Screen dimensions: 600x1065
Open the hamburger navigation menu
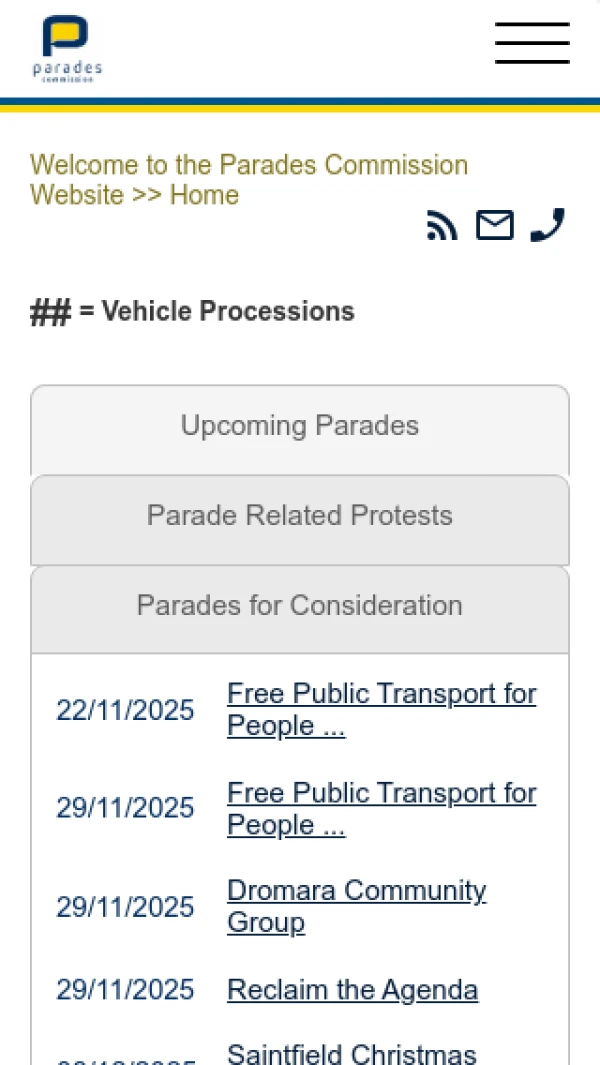coord(532,44)
